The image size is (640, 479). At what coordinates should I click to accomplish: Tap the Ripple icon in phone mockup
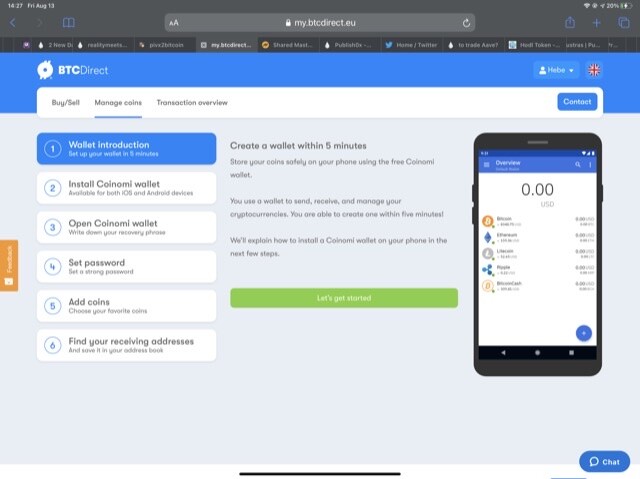click(x=487, y=270)
